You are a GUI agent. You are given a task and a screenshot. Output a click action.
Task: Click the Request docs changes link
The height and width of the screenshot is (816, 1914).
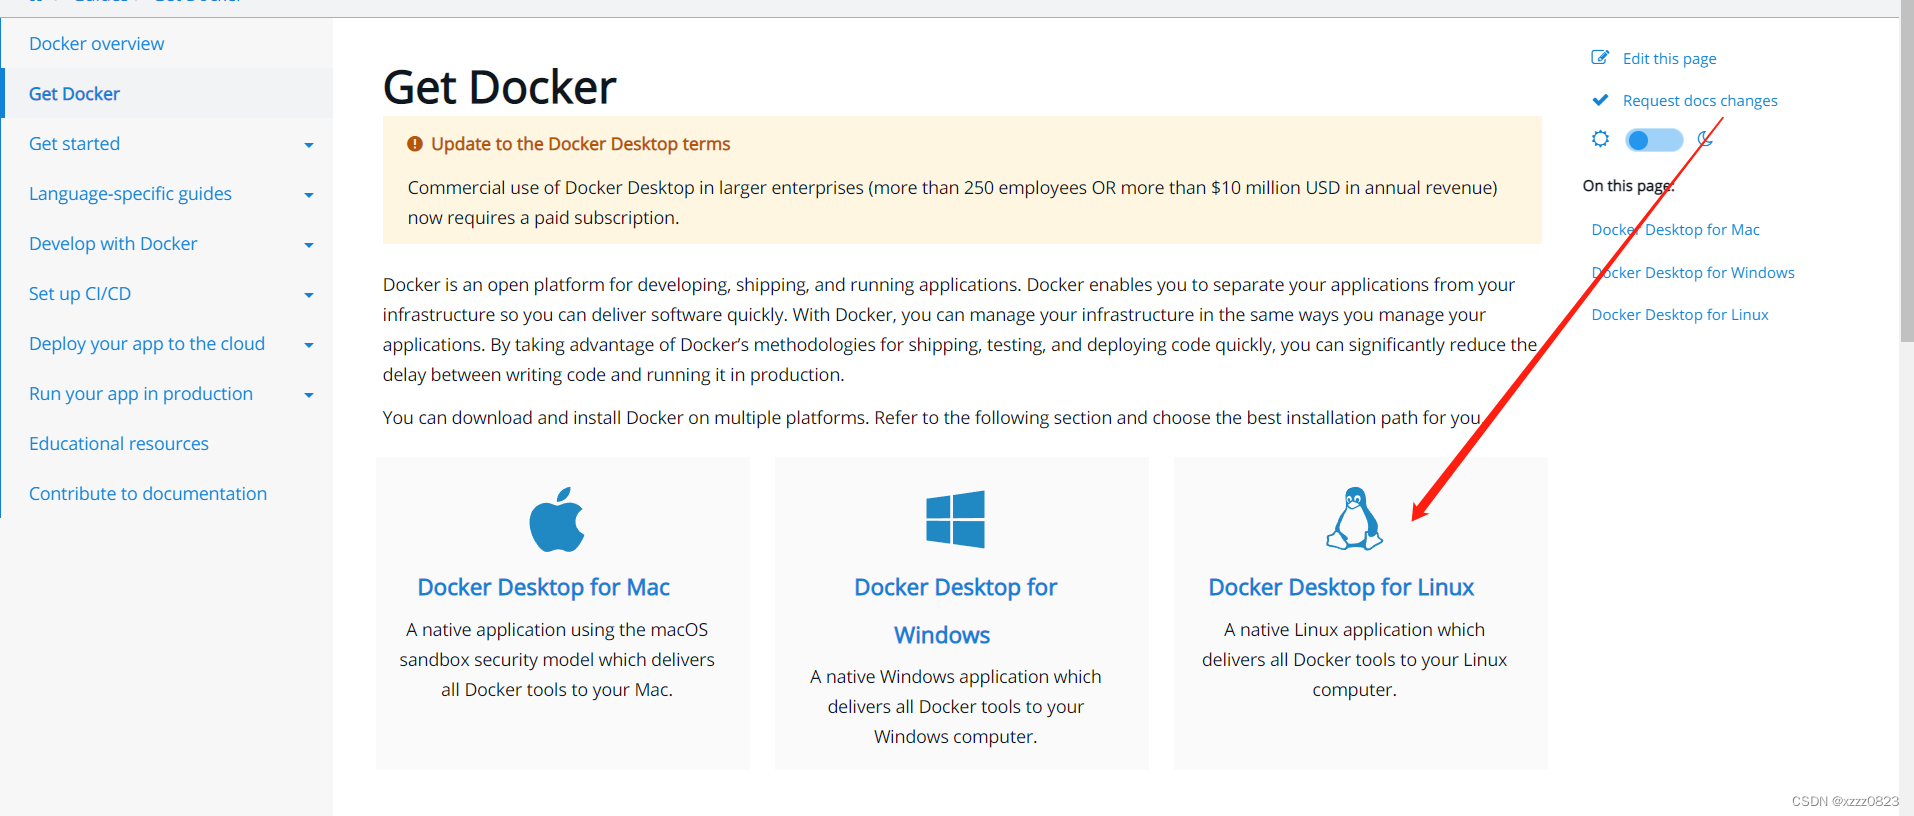click(1700, 101)
